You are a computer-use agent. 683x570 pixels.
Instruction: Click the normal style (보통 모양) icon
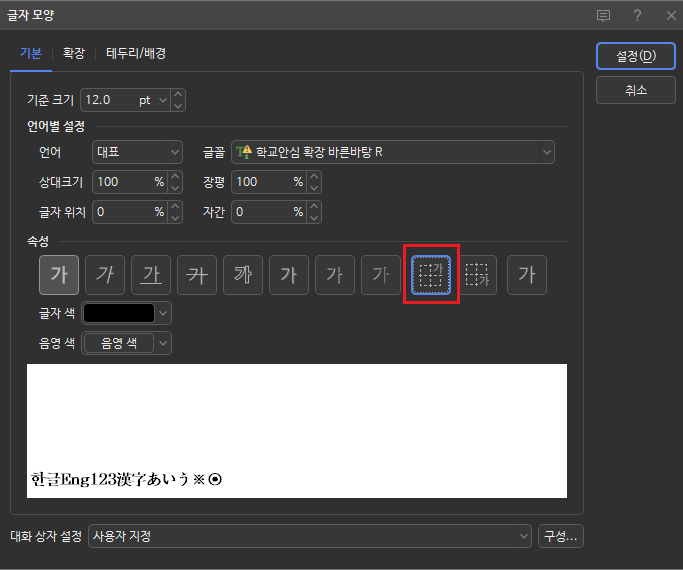[x=527, y=275]
